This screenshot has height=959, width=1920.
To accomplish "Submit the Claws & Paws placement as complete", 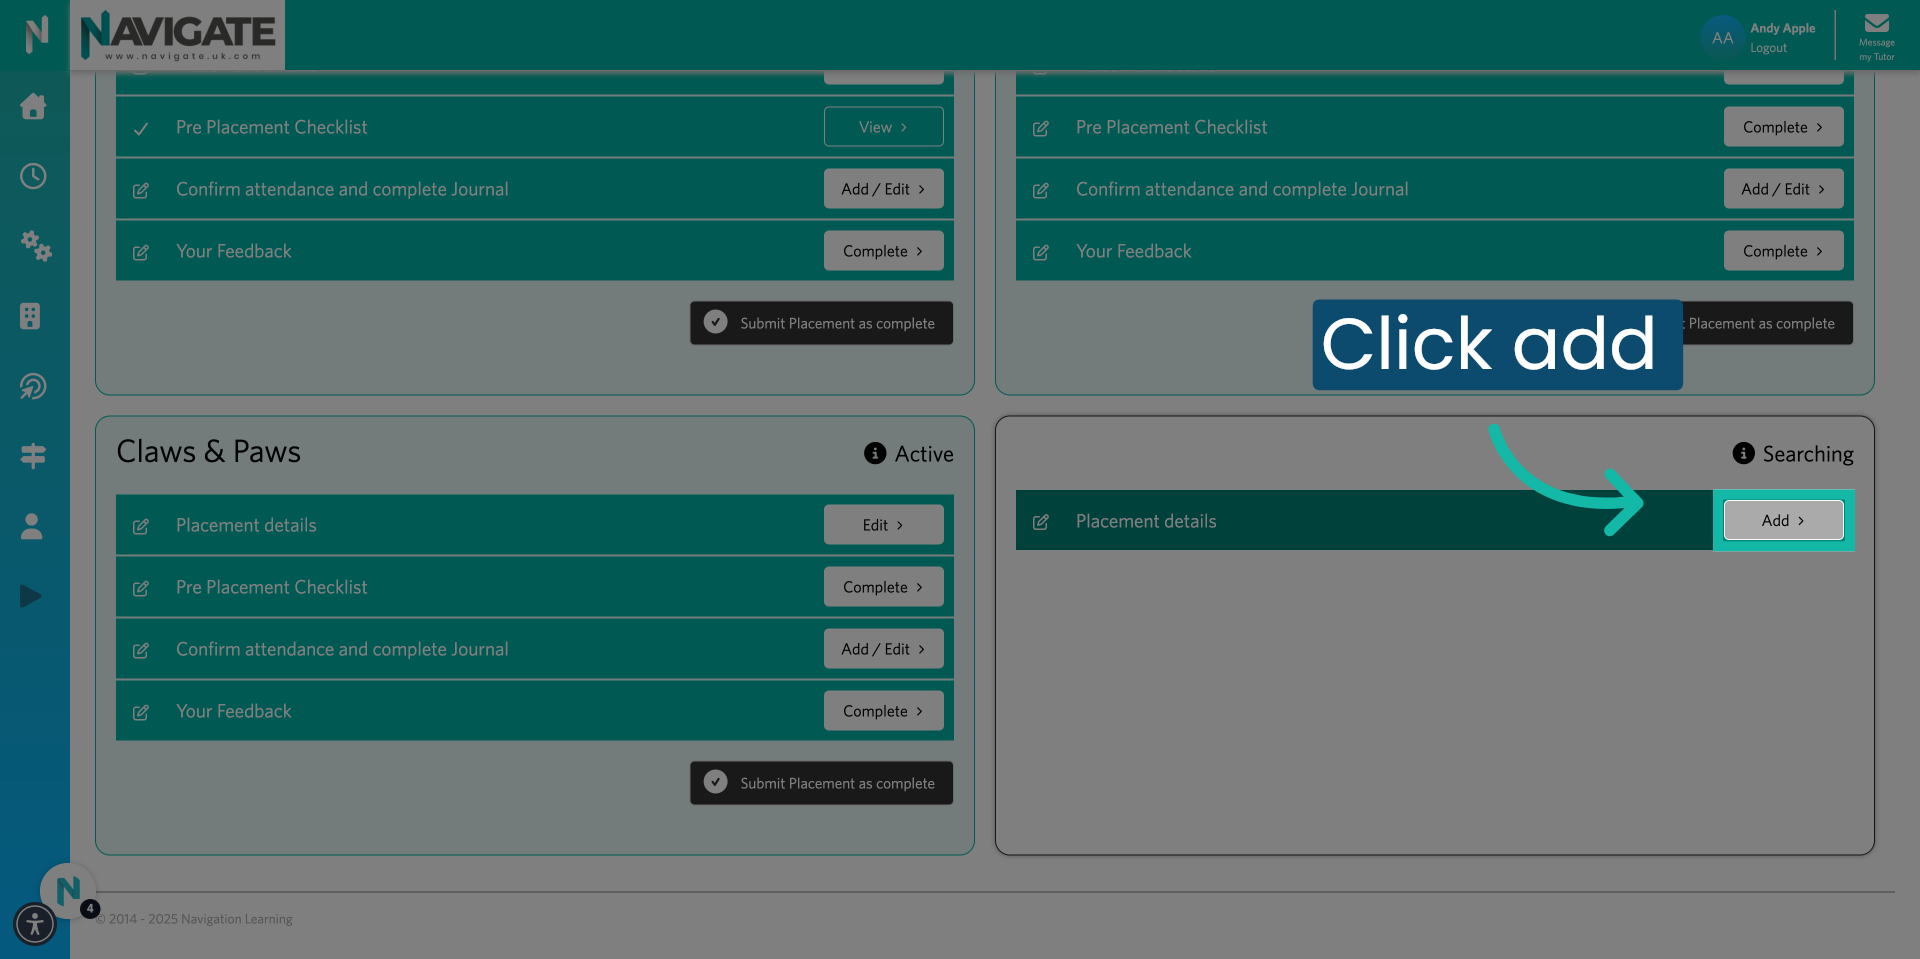I will coord(821,783).
